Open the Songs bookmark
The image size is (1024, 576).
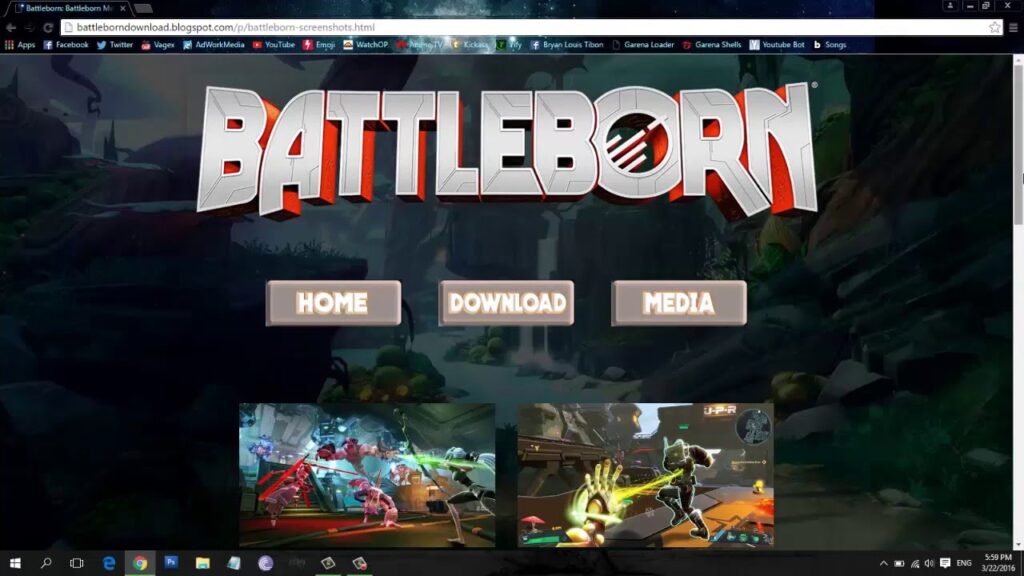pos(830,45)
